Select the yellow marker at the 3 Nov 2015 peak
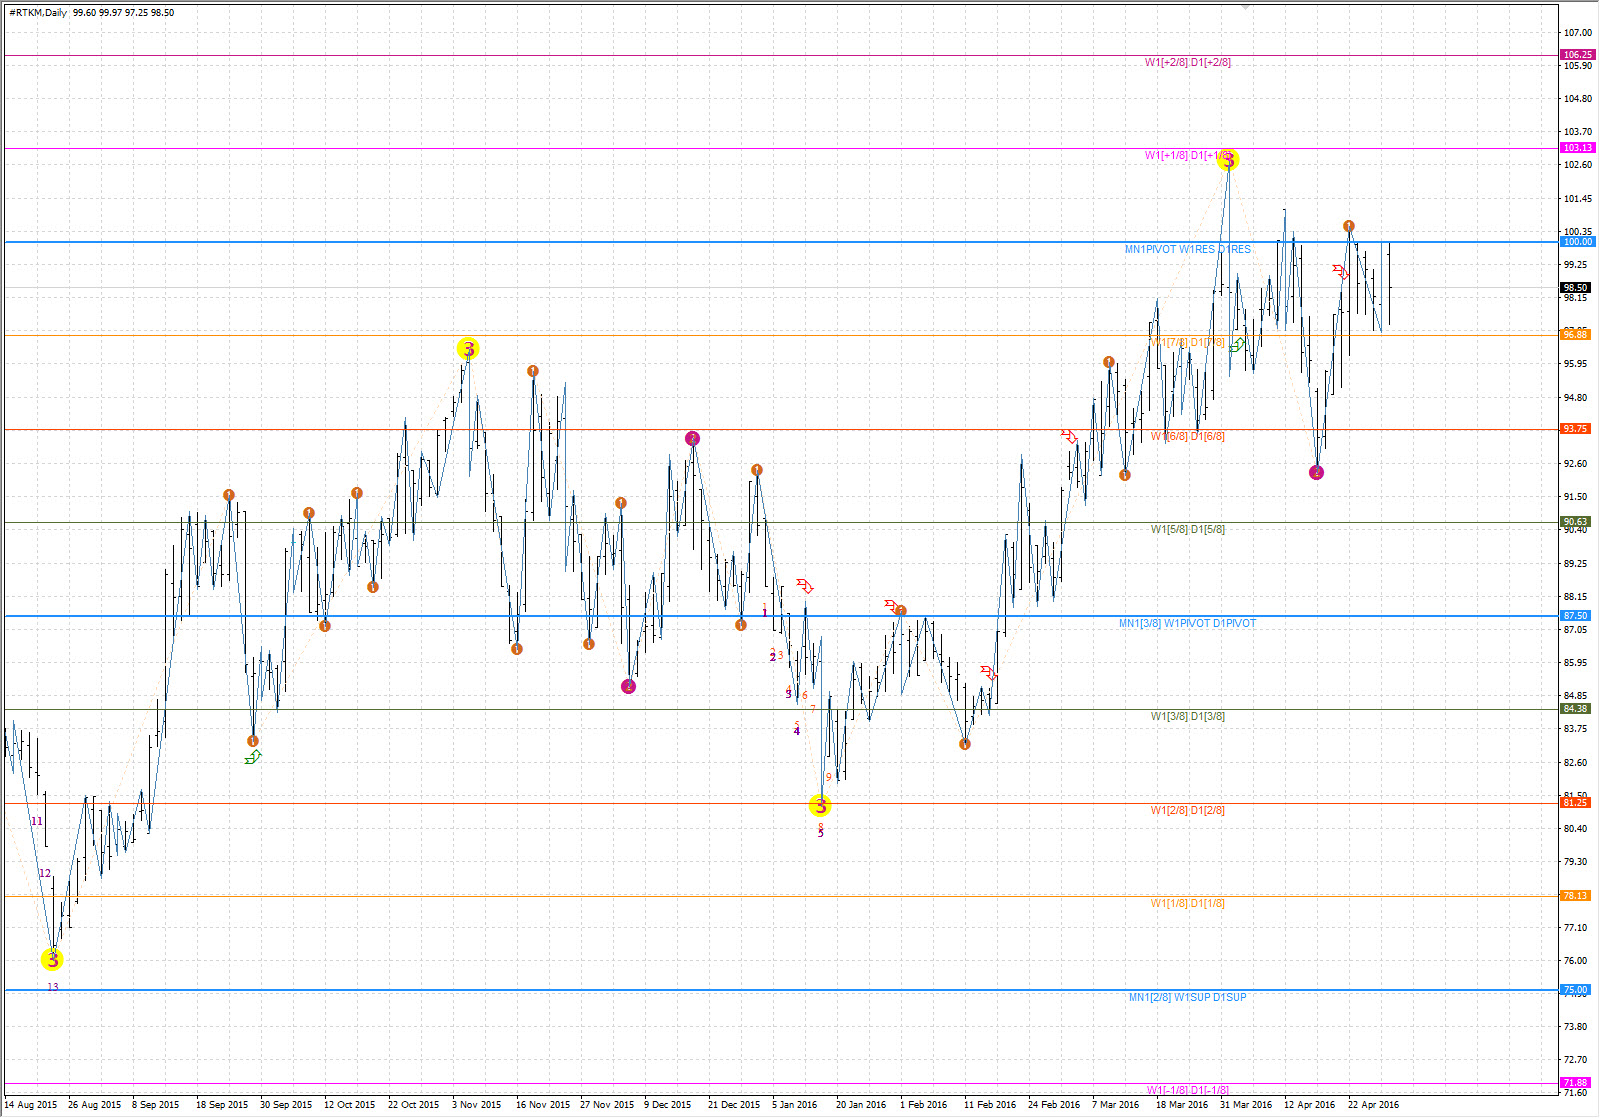 click(x=468, y=349)
